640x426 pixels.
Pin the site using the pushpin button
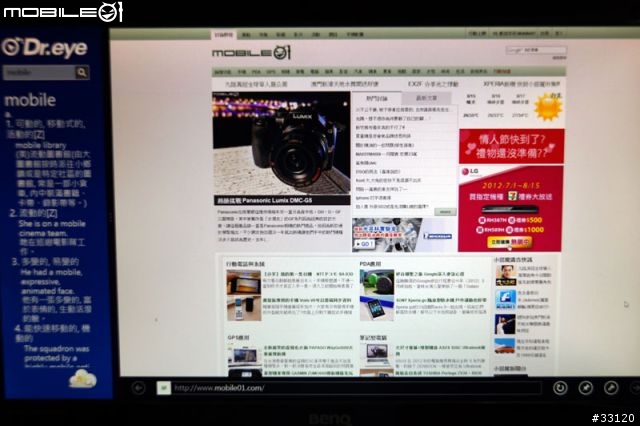[x=586, y=388]
